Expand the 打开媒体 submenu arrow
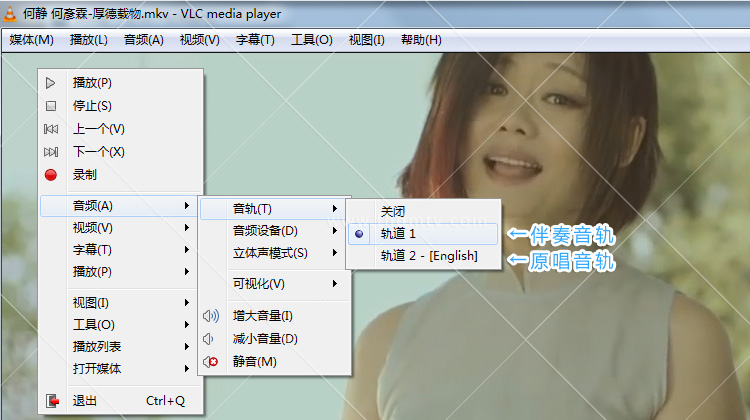The width and height of the screenshot is (750, 420). tap(187, 369)
